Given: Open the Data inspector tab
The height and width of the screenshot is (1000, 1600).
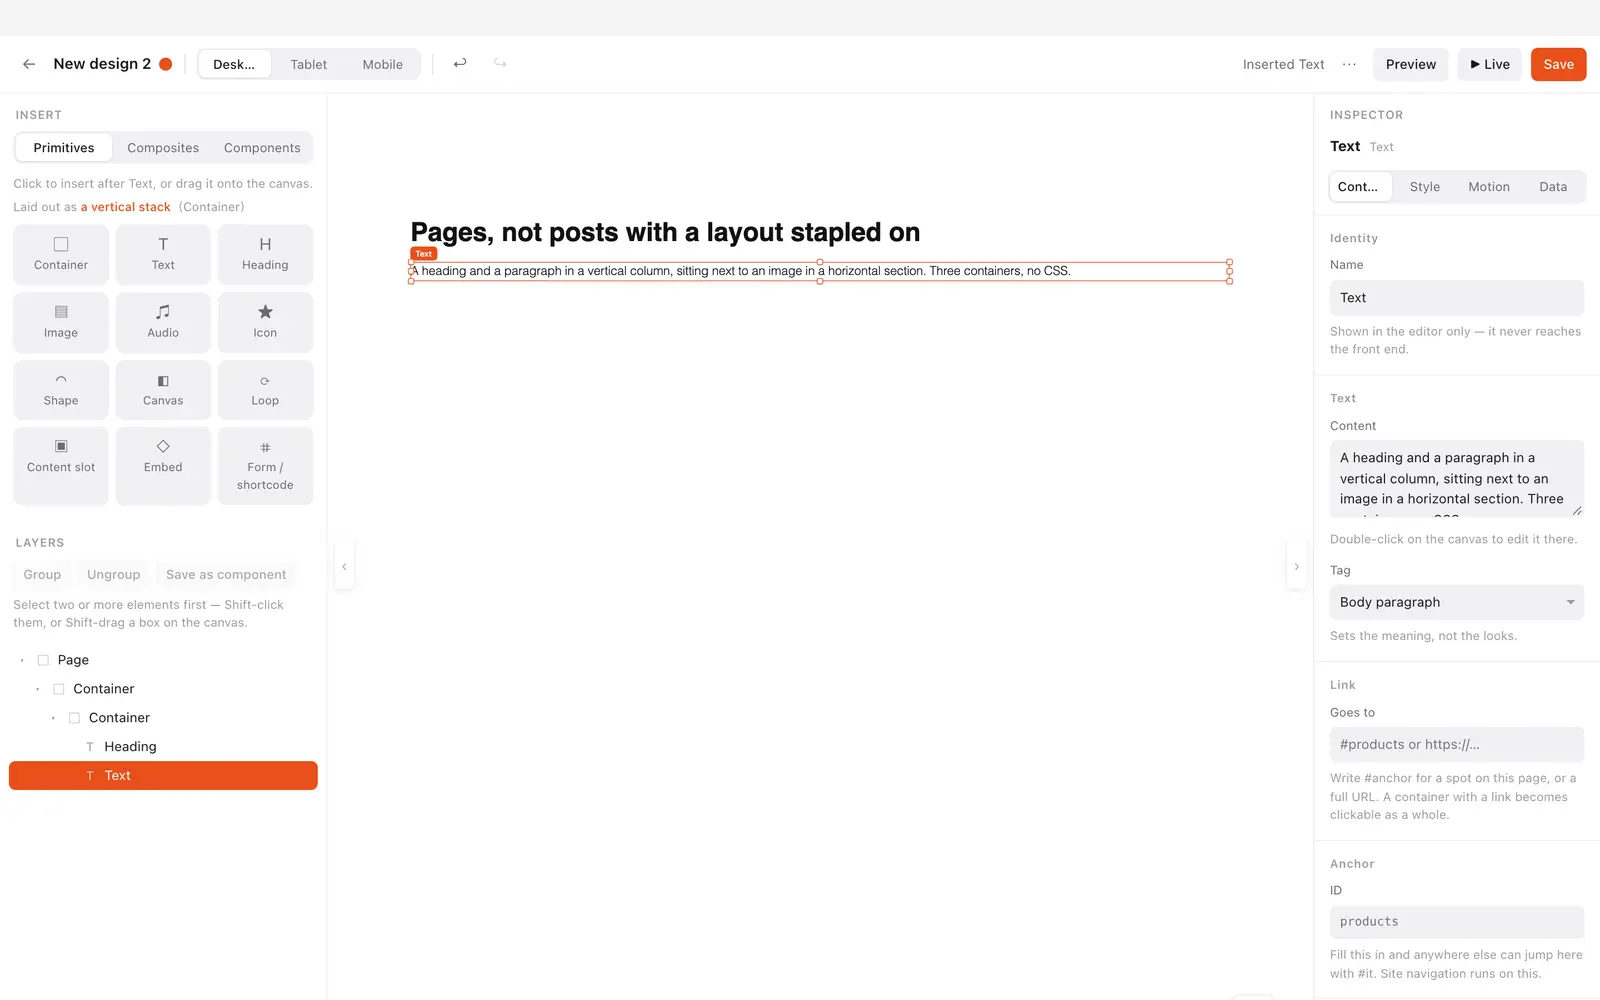Looking at the screenshot, I should [x=1553, y=187].
